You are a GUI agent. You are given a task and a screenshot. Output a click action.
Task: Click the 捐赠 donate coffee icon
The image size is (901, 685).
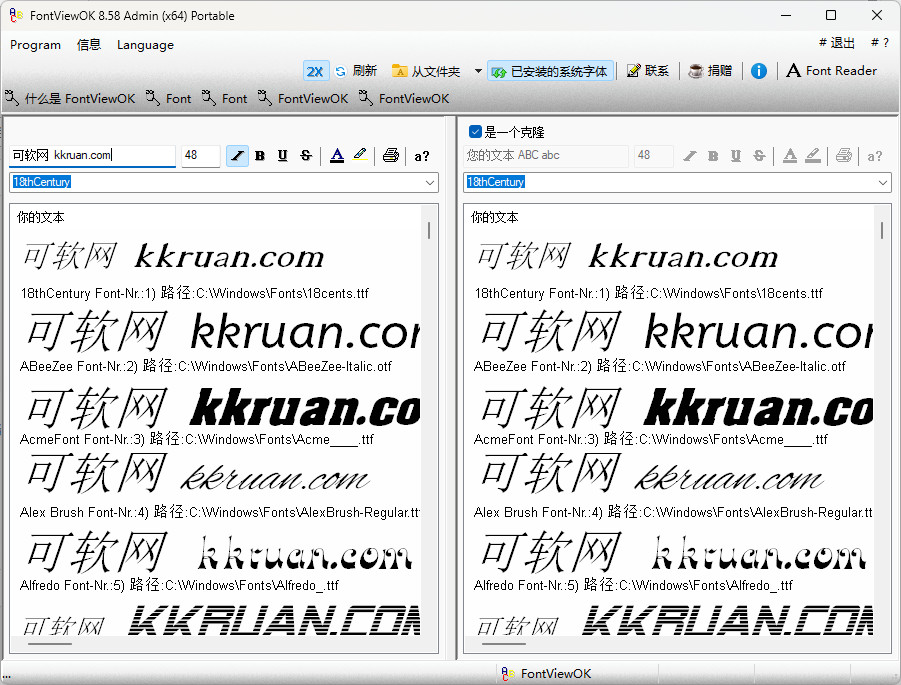[696, 71]
